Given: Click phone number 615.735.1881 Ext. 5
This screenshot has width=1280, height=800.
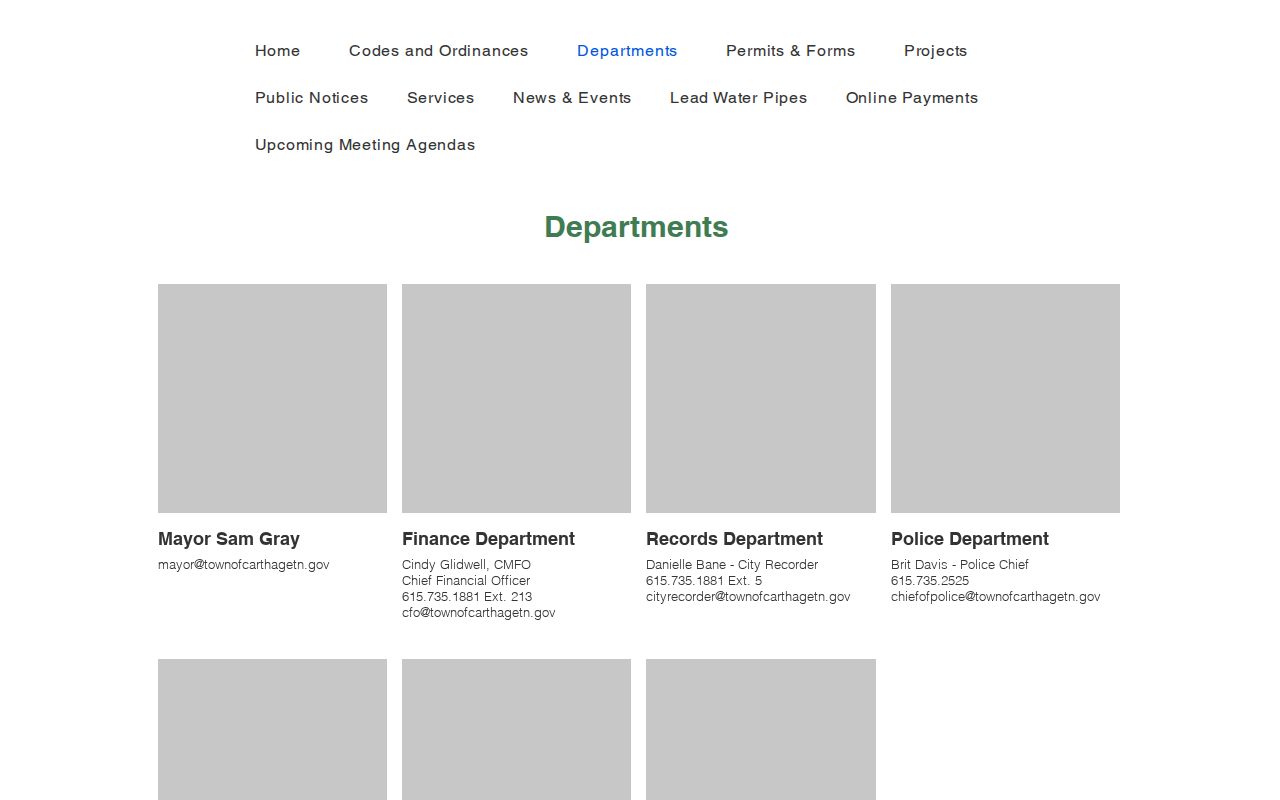Looking at the screenshot, I should tap(704, 581).
